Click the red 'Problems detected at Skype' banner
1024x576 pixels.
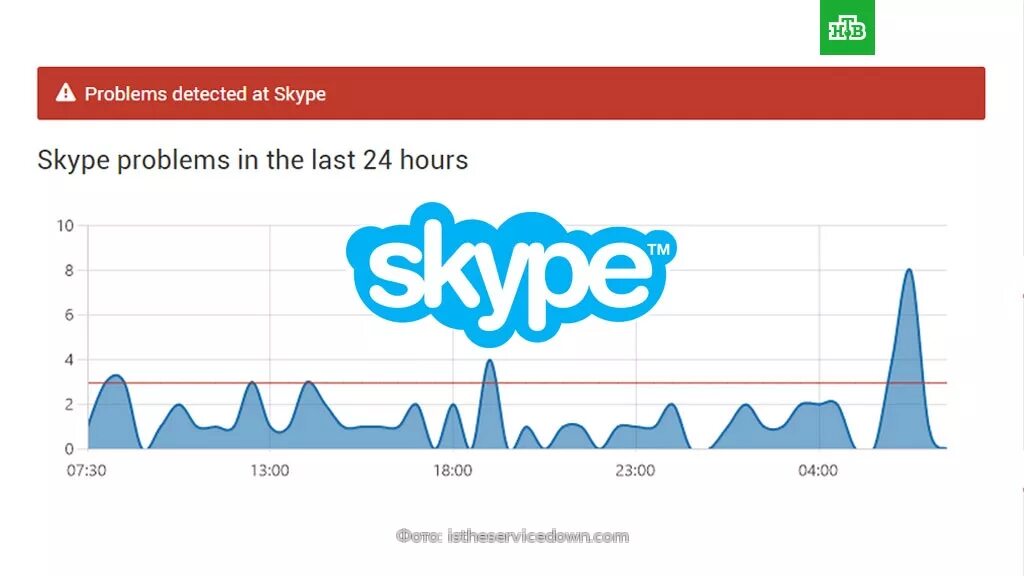(511, 93)
